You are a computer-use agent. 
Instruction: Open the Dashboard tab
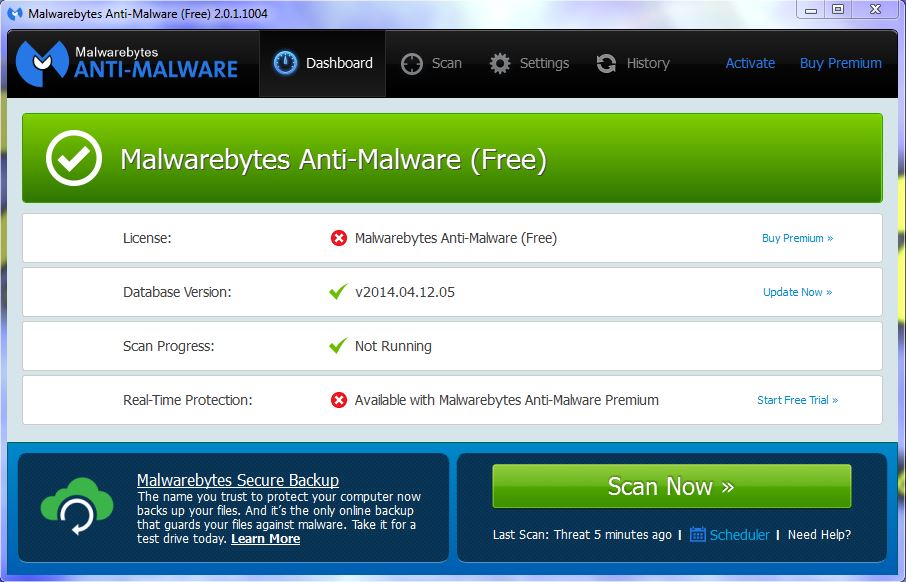pyautogui.click(x=322, y=64)
